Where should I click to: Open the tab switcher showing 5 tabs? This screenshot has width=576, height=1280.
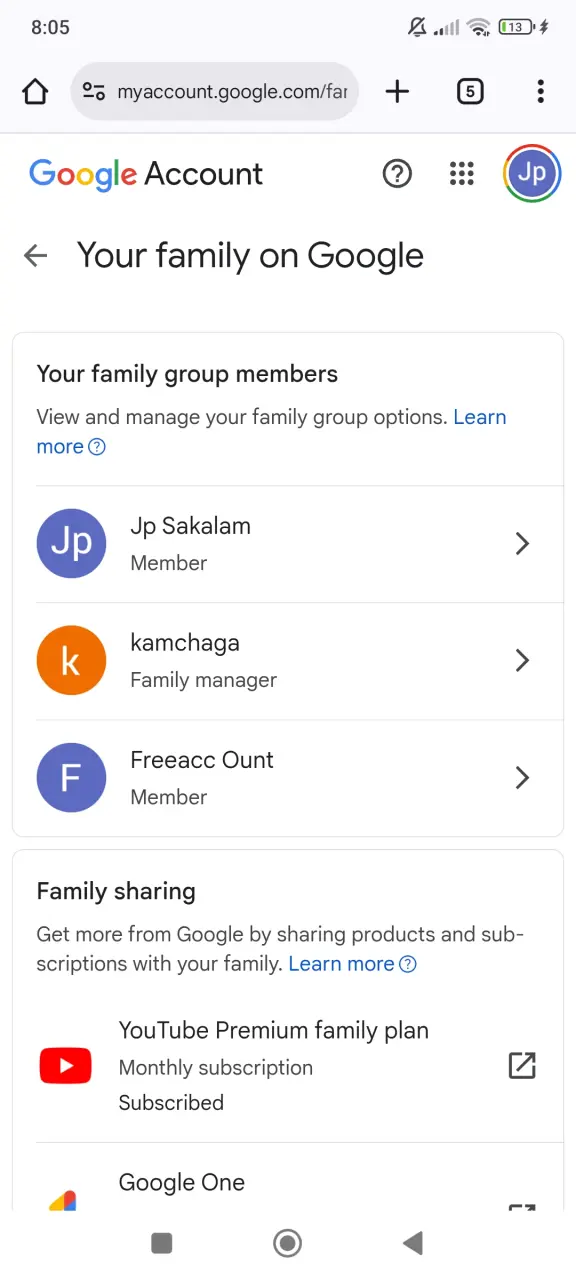[x=470, y=92]
